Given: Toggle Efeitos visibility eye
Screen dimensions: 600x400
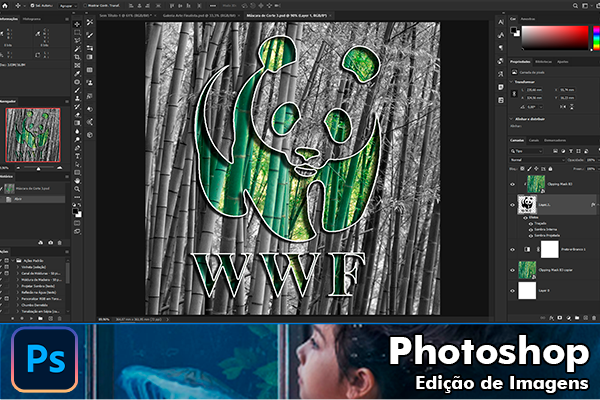Looking at the screenshot, I should click(526, 217).
